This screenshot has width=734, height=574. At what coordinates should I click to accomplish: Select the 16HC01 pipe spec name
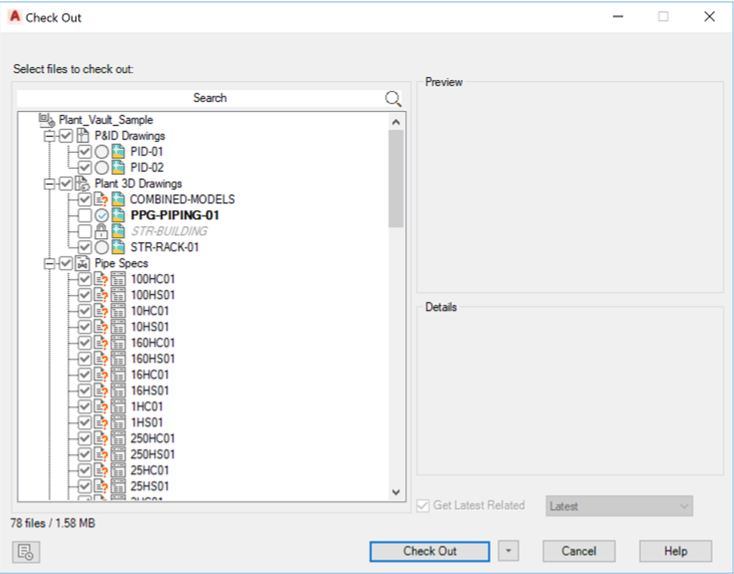(x=149, y=375)
